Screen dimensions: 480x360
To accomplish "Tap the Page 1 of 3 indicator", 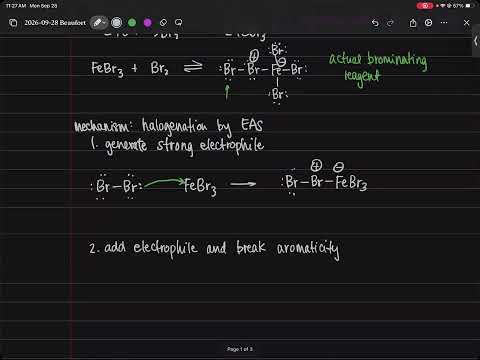I will (x=240, y=349).
